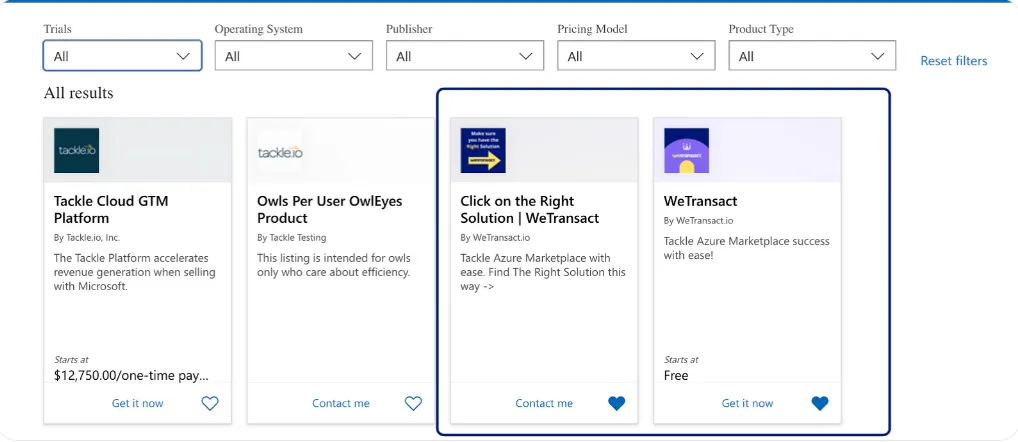Favorite the Owls Per User OwlEyes Product
Screen dimensions: 1018x442
coord(414,404)
